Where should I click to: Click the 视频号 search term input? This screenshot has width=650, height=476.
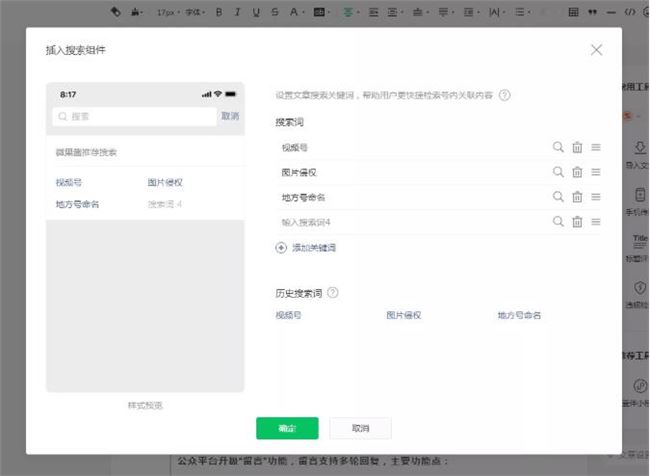click(412, 148)
